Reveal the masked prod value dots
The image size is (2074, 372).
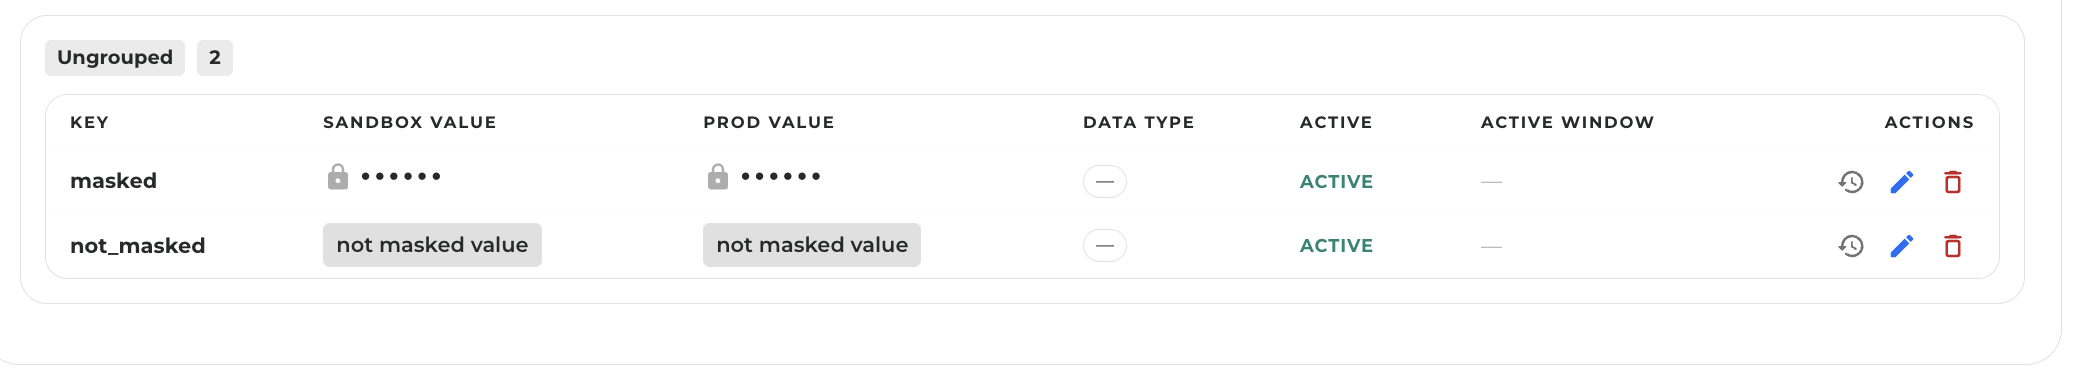click(781, 176)
